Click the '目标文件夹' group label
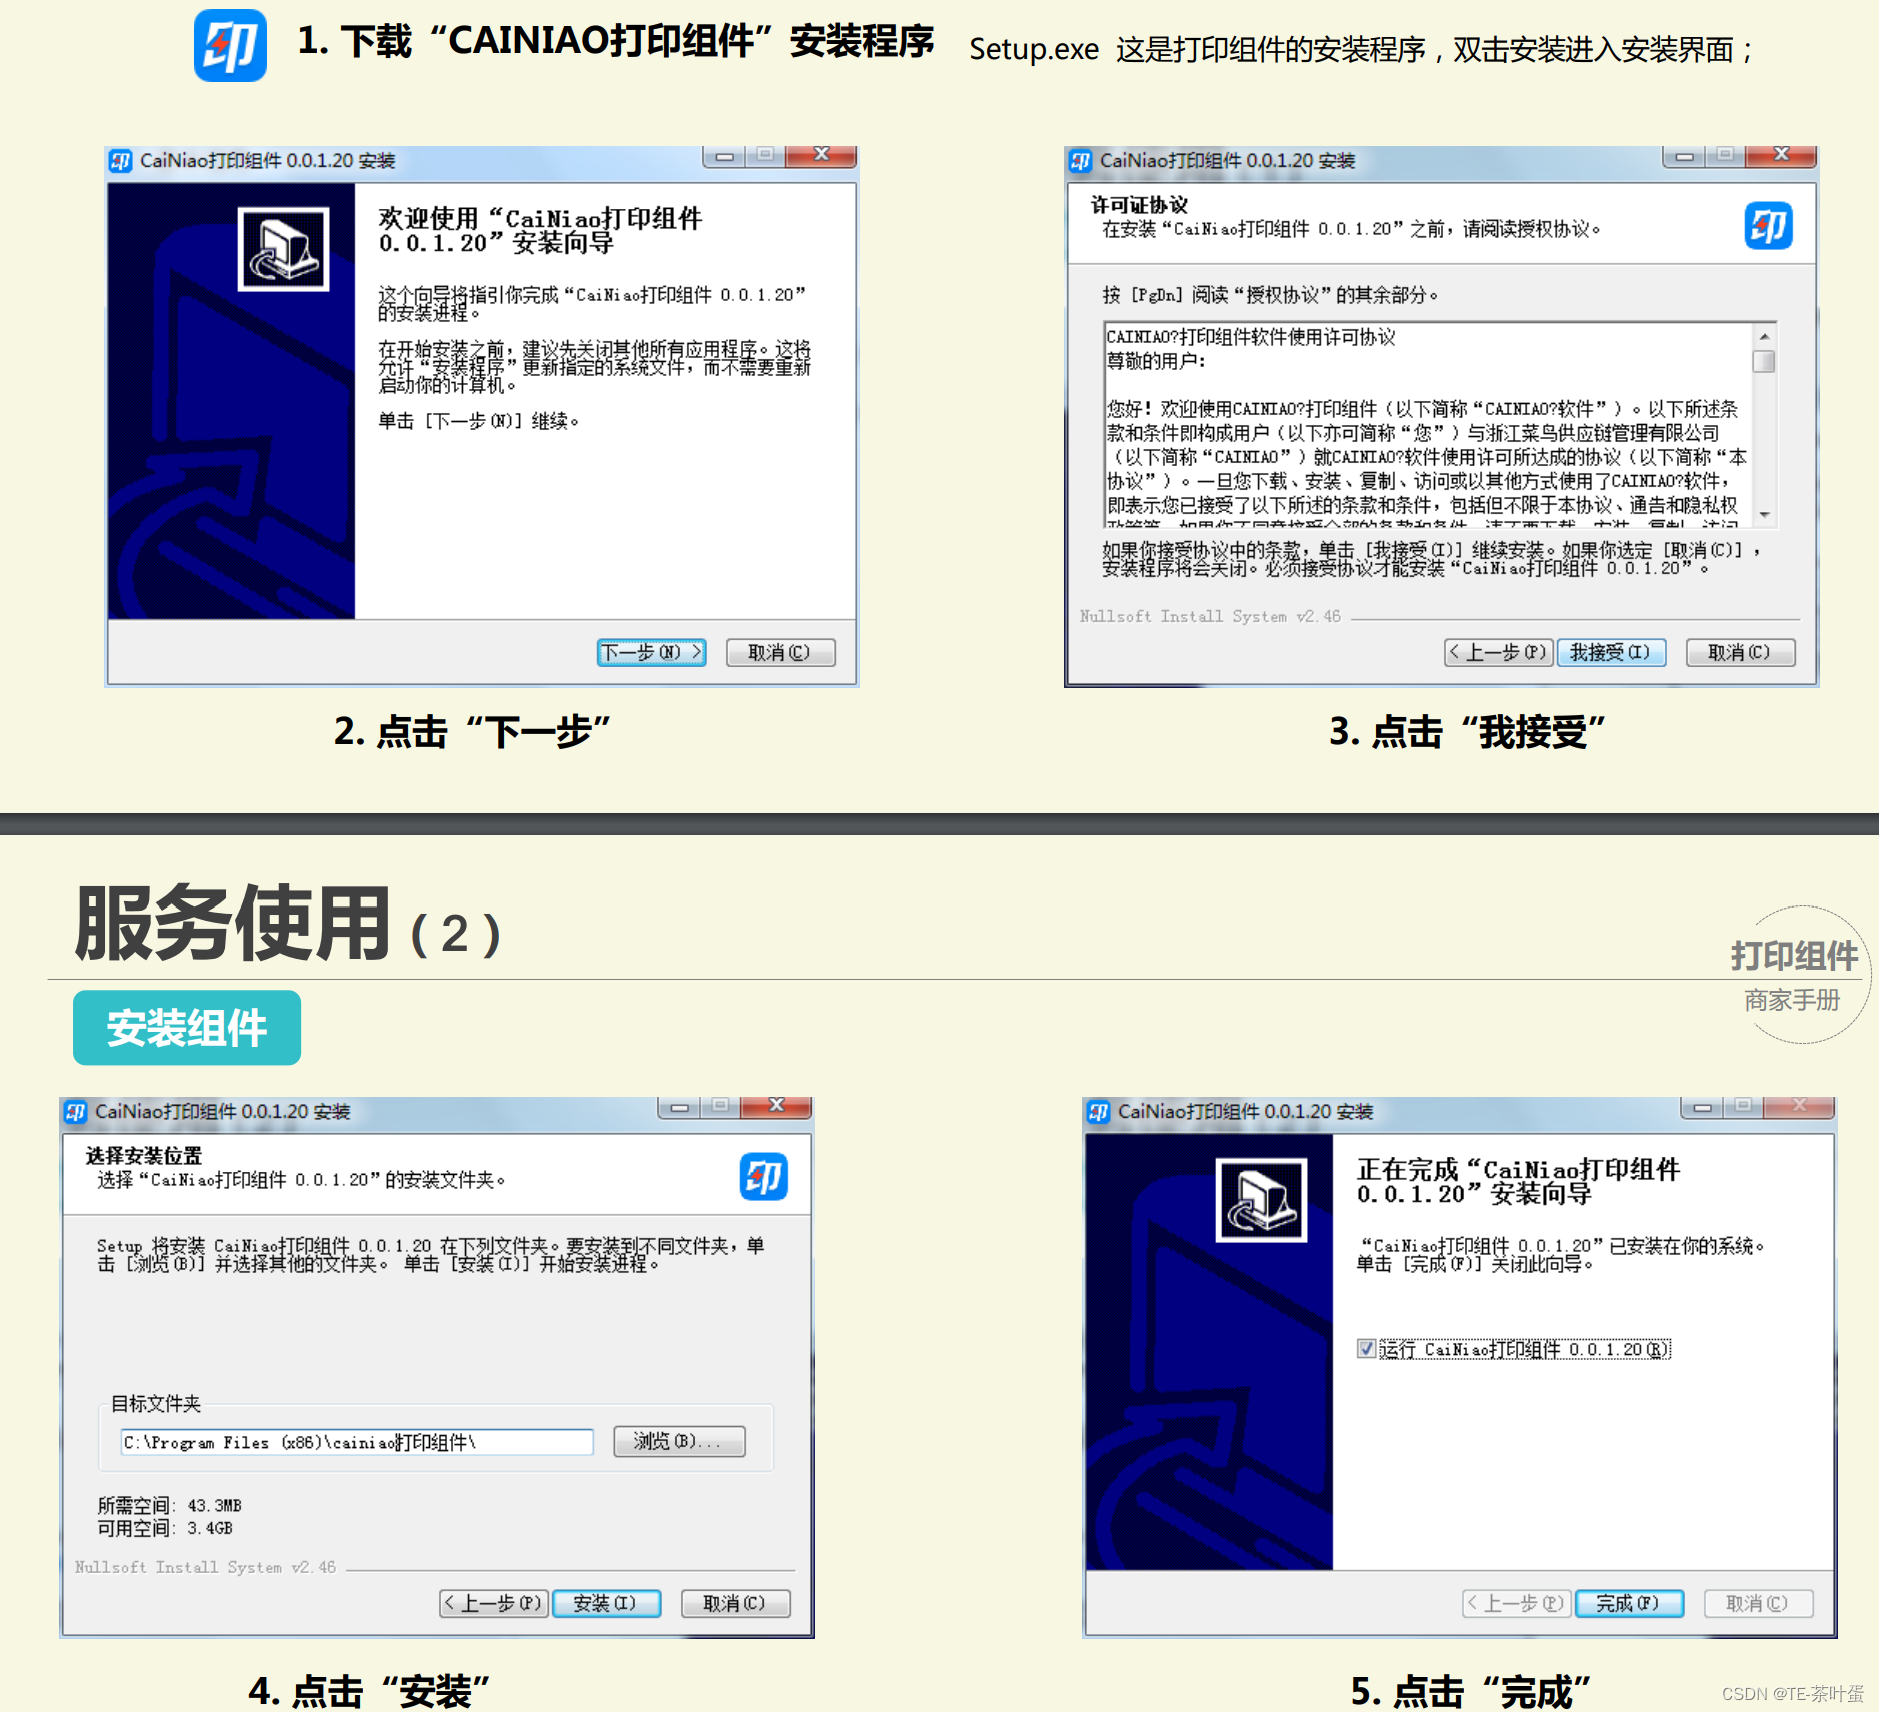Viewport: 1879px width, 1712px height. pos(156,1404)
